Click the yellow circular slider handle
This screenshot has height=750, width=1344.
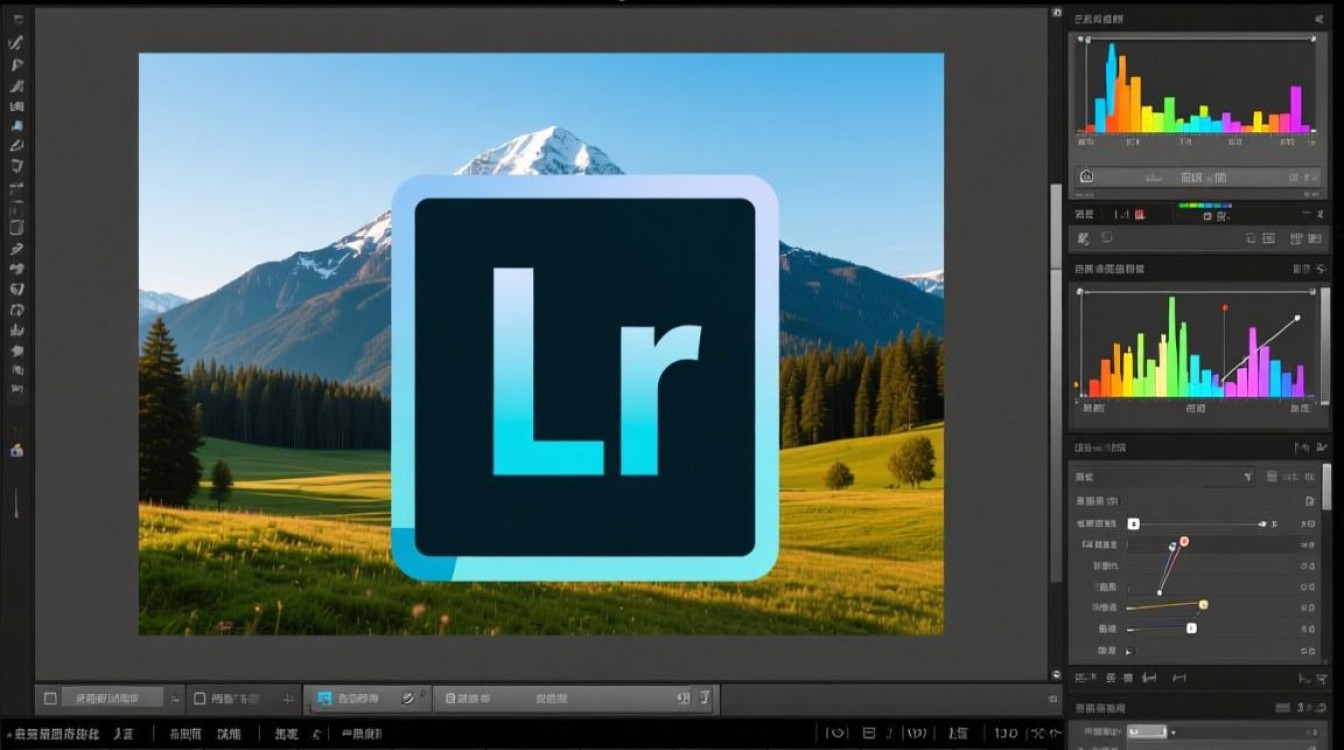[1203, 604]
